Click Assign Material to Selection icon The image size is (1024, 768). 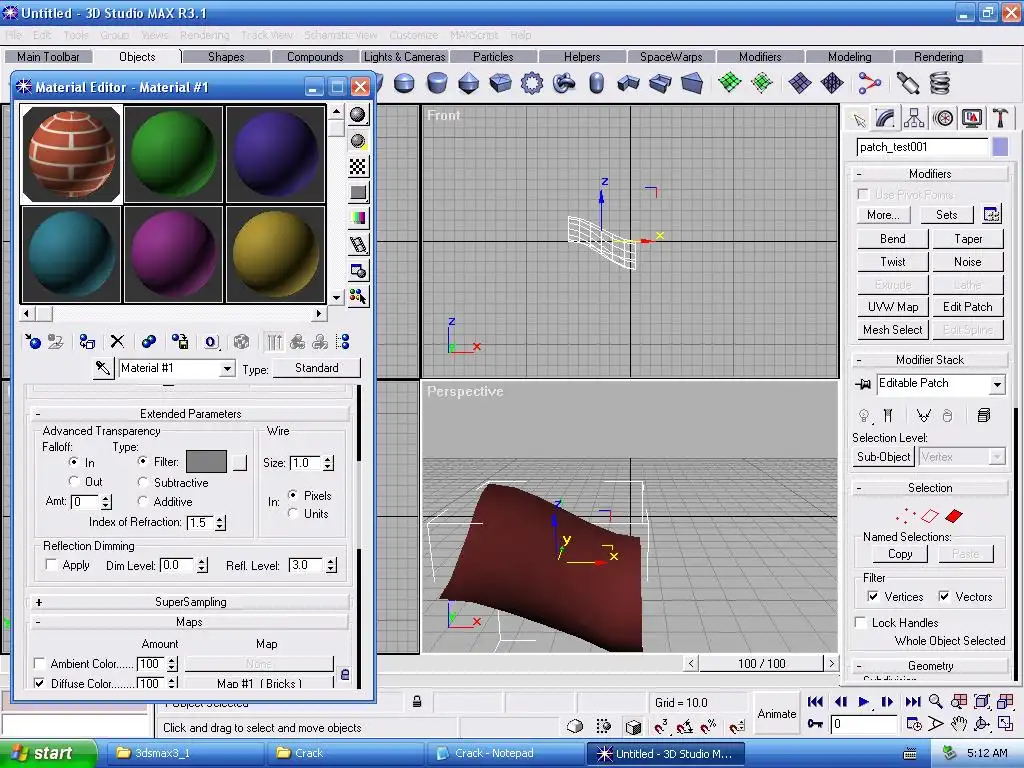point(87,342)
